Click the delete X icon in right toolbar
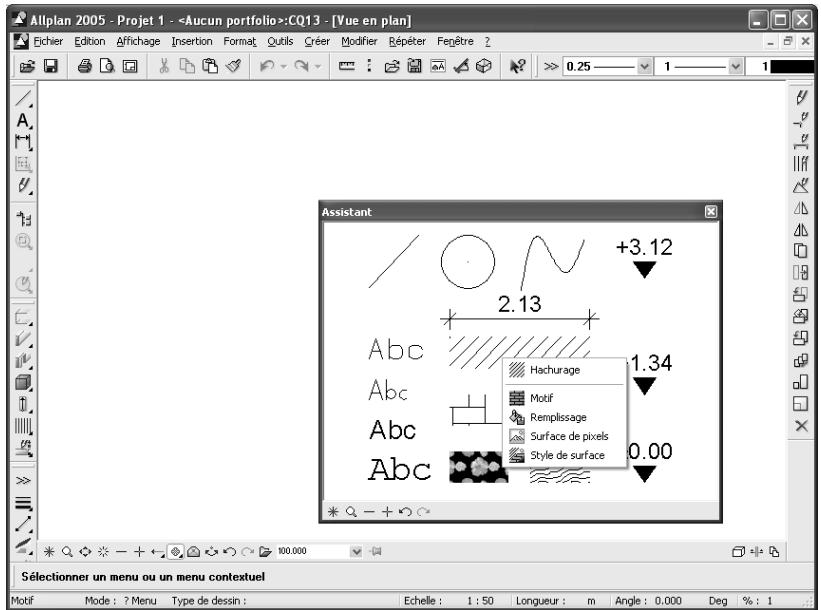 [x=801, y=426]
